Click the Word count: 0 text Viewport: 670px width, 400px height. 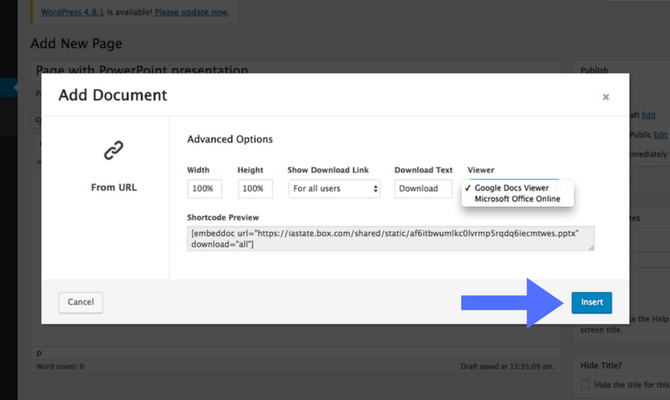pyautogui.click(x=60, y=366)
